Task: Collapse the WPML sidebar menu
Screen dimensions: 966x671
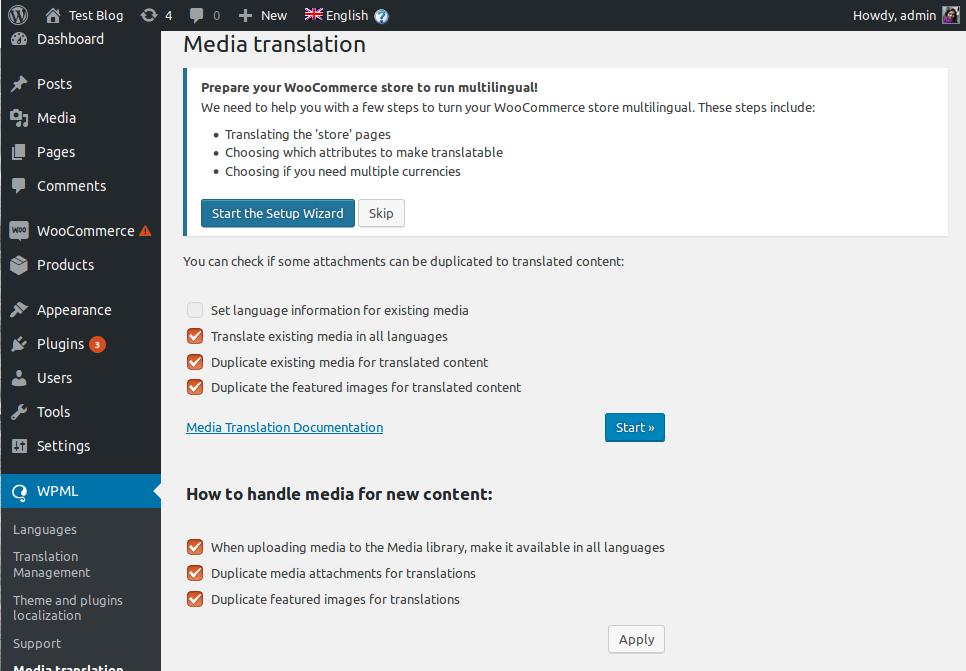Action: pyautogui.click(x=80, y=491)
